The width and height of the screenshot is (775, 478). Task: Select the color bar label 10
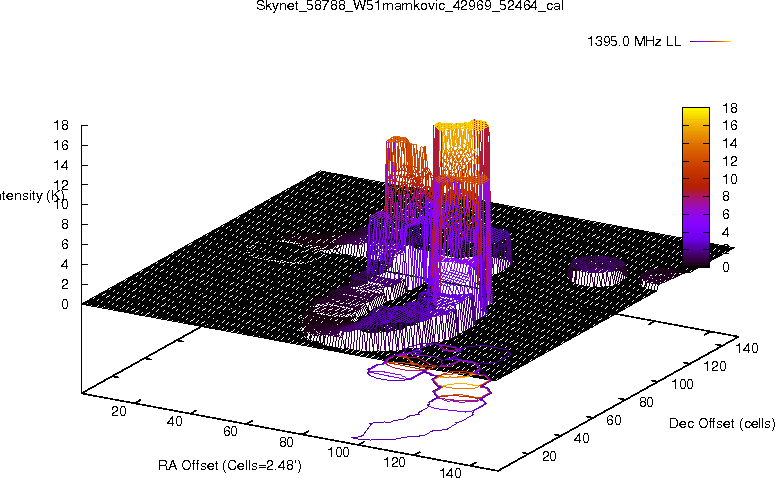click(730, 179)
